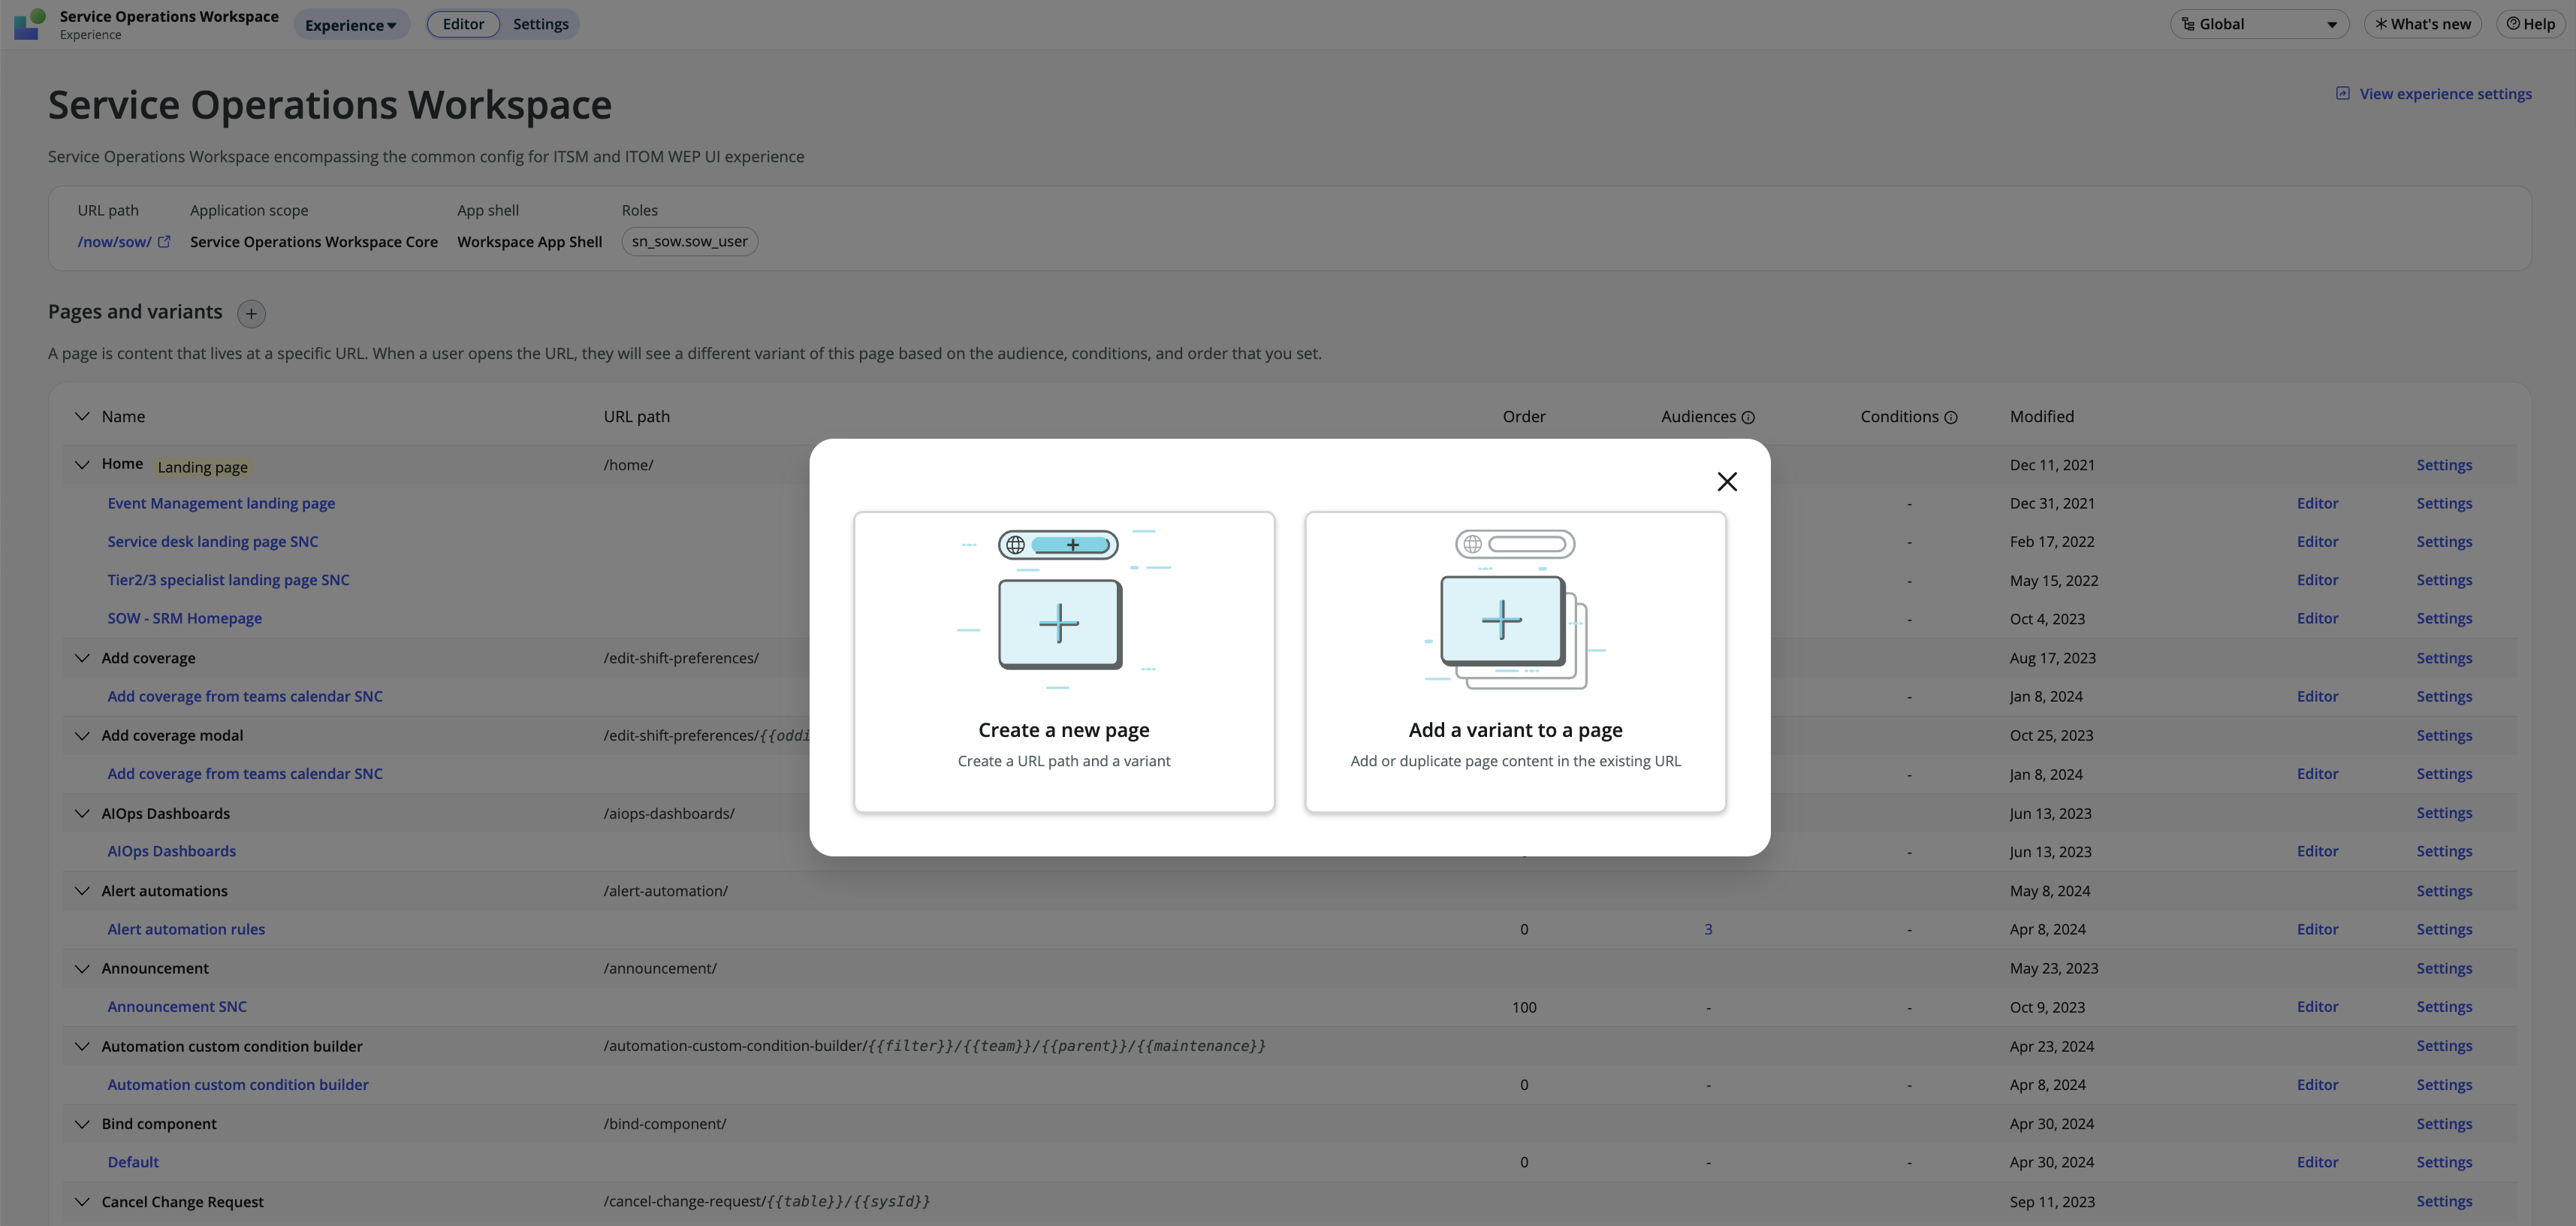Open the Global scope dropdown

tap(2258, 24)
